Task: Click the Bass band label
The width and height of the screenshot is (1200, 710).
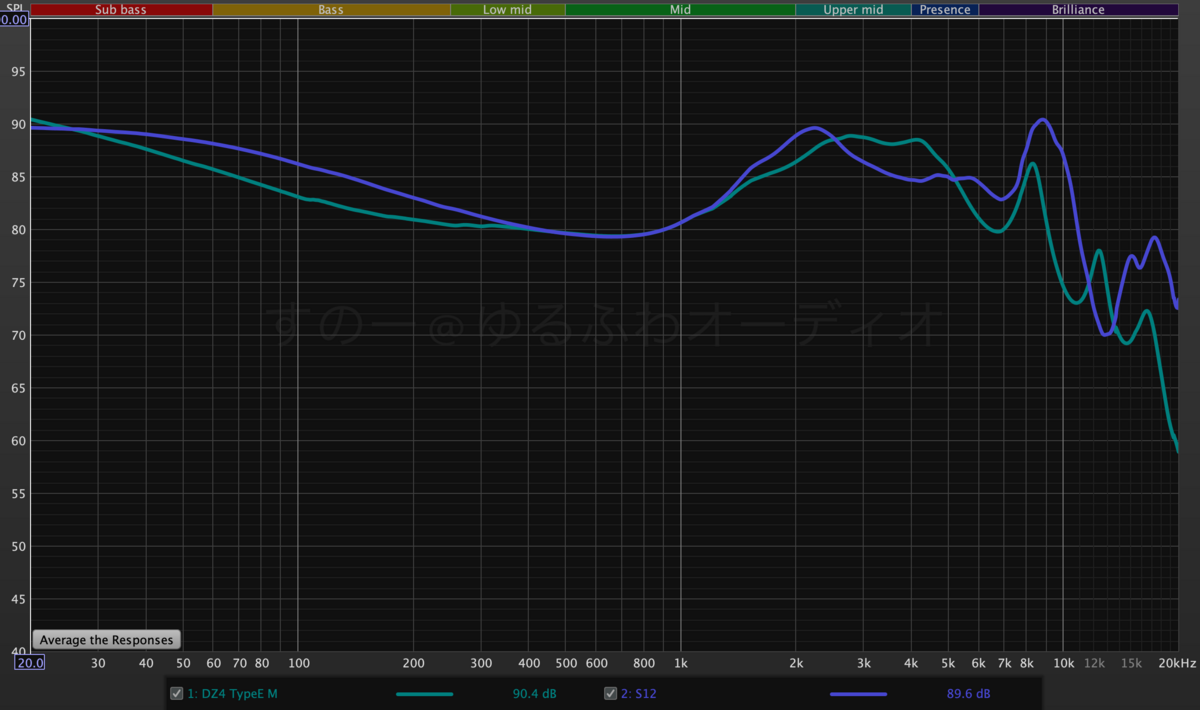Action: (x=331, y=10)
